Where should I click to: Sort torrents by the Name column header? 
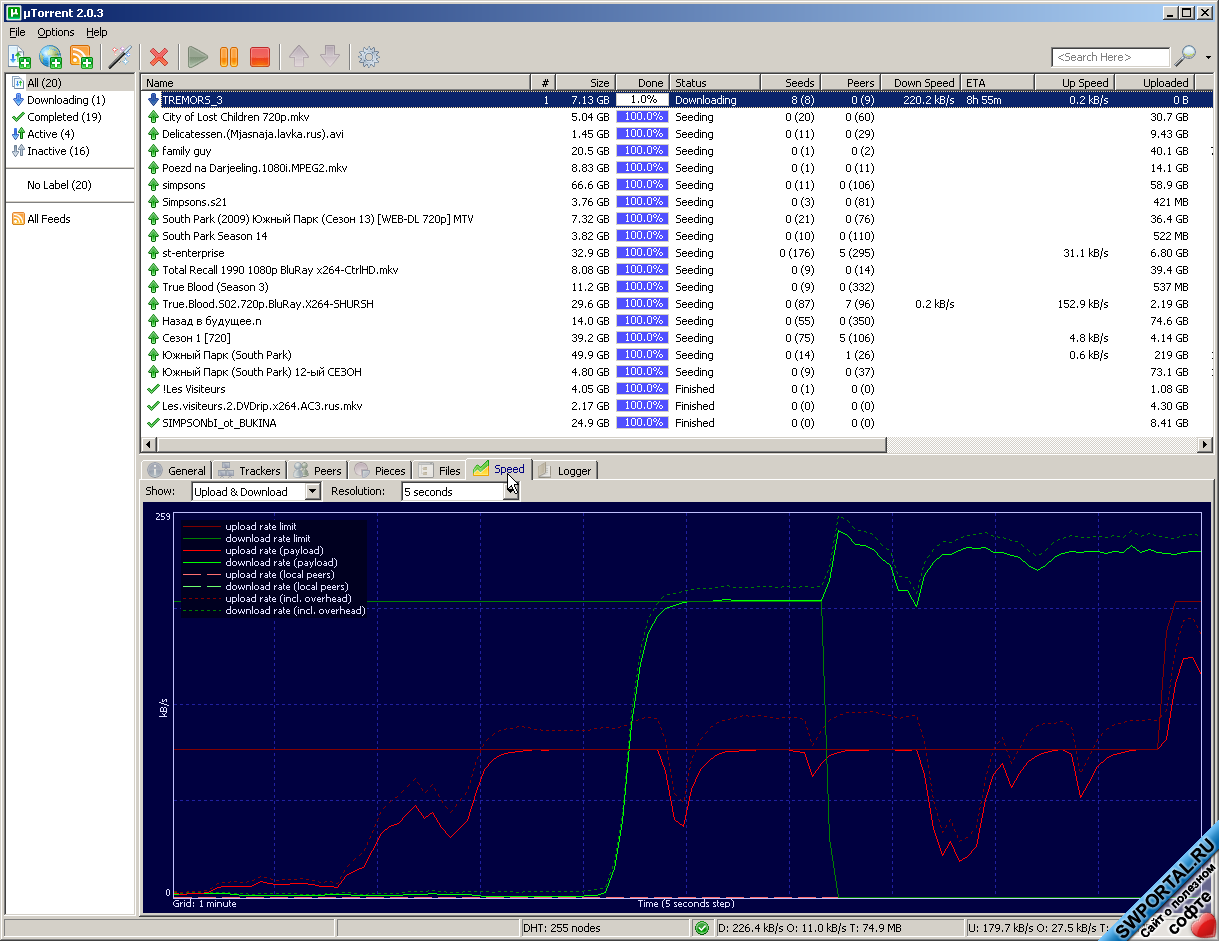click(x=335, y=83)
